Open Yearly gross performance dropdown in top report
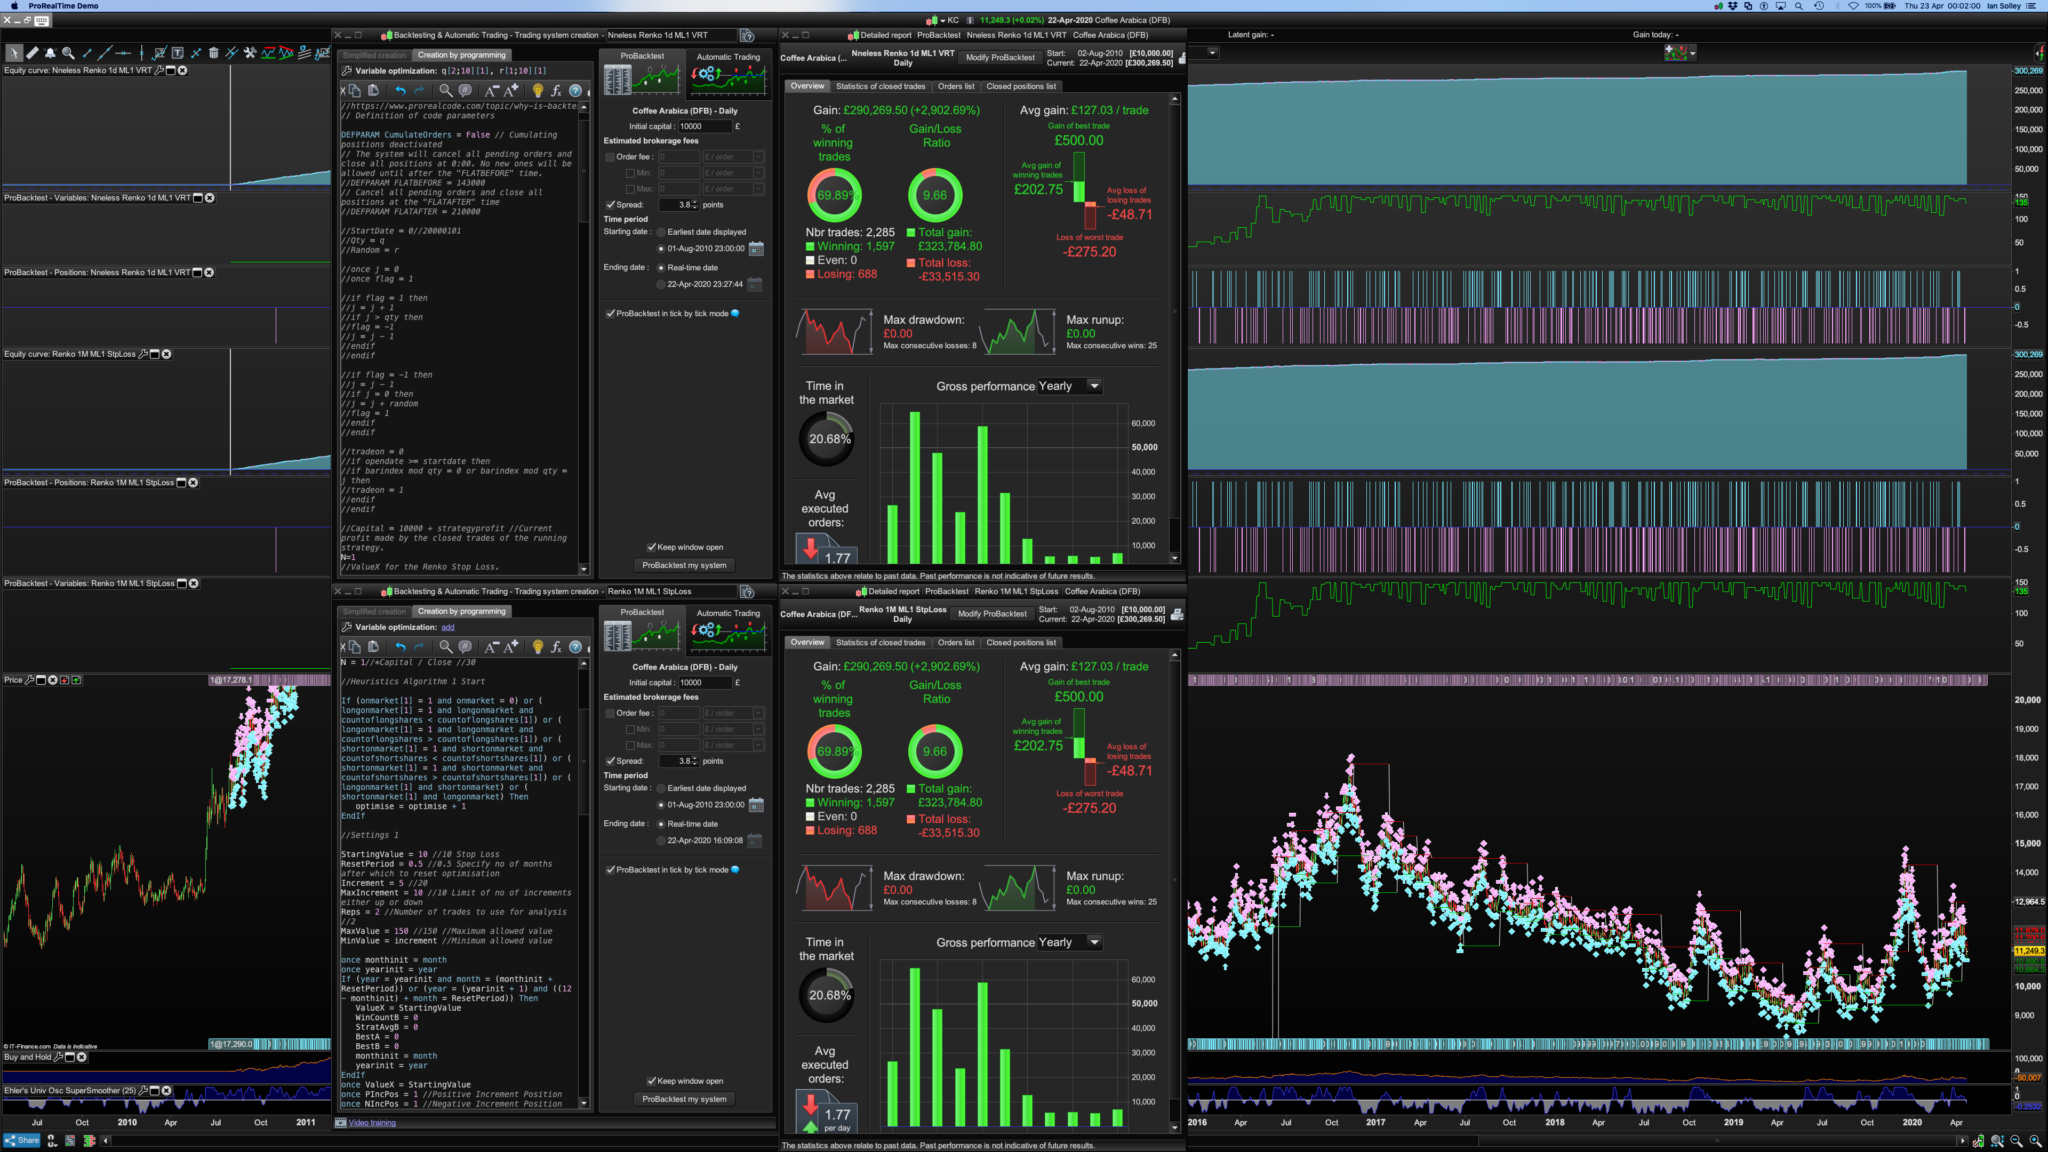2048x1152 pixels. (1094, 386)
